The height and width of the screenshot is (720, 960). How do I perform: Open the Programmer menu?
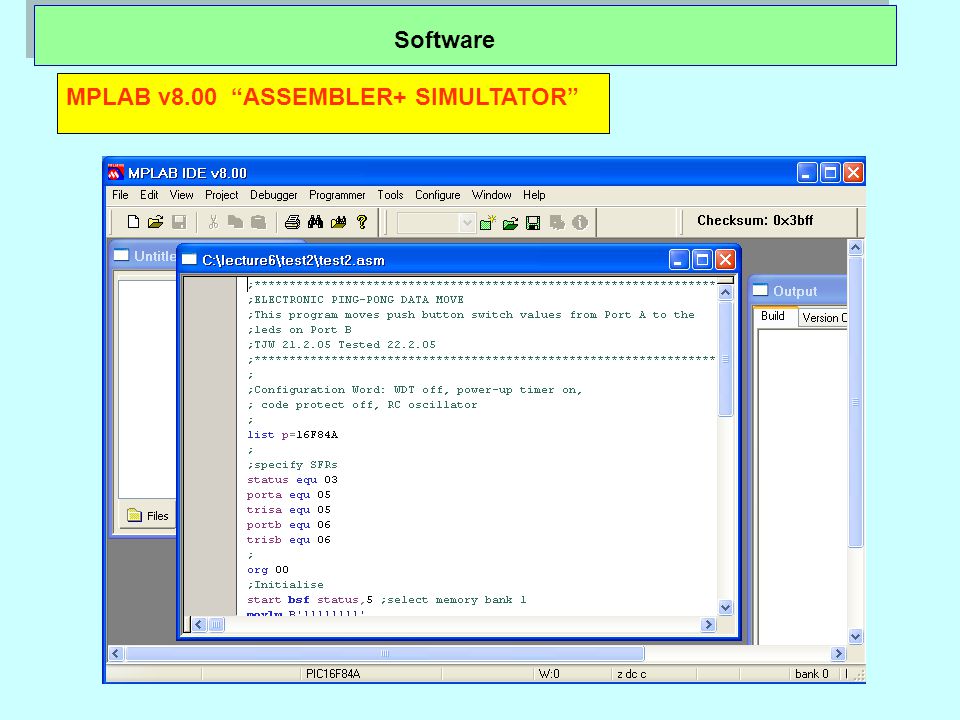pyautogui.click(x=337, y=195)
